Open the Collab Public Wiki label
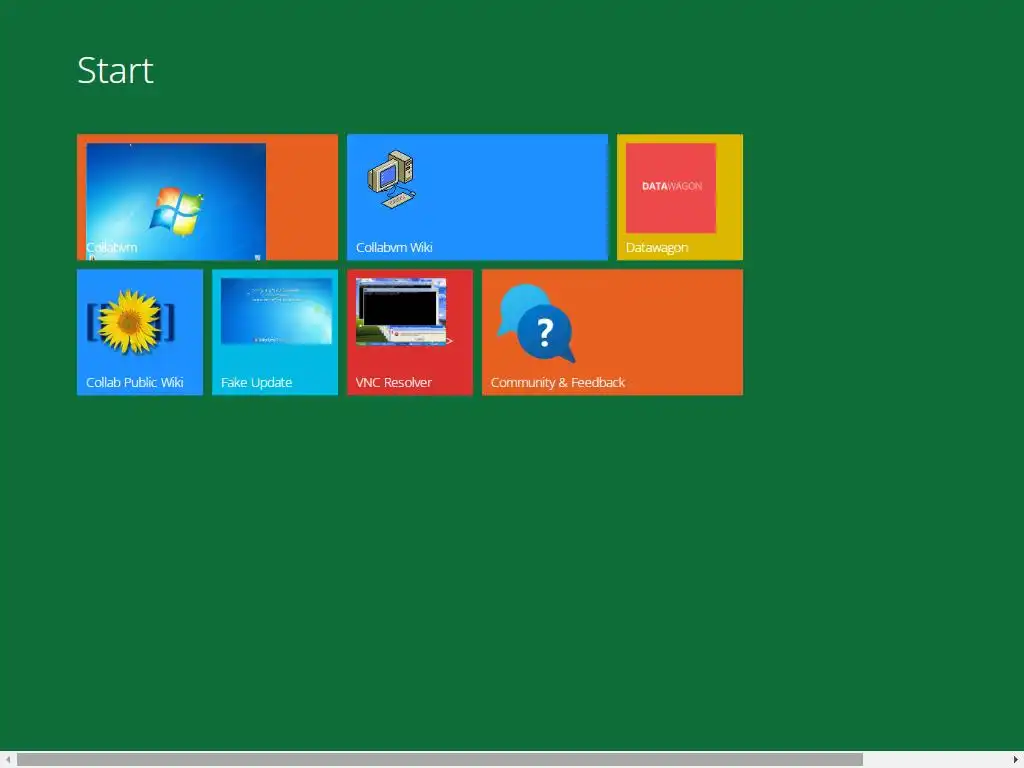1024x768 pixels. coord(135,382)
